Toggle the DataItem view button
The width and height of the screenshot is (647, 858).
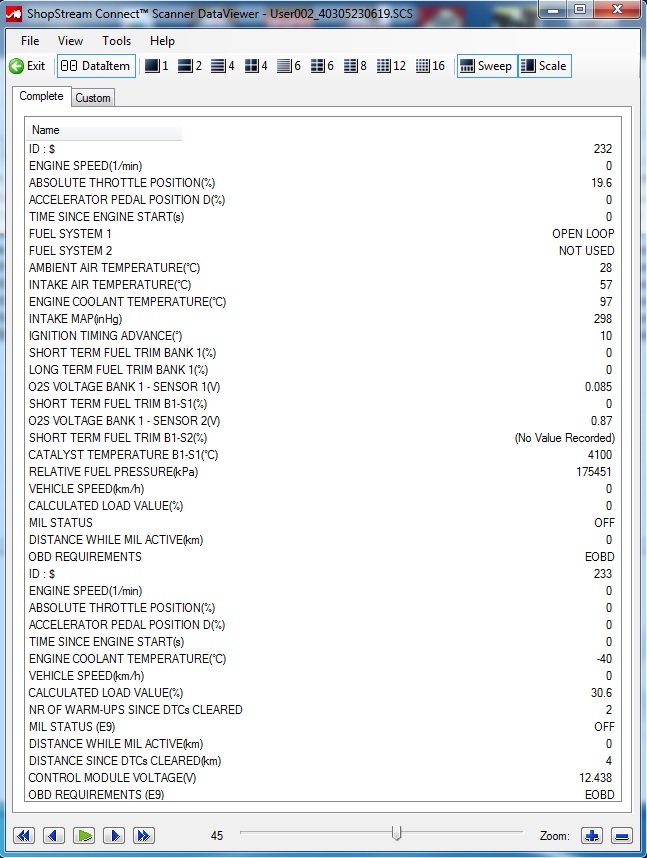coord(96,66)
